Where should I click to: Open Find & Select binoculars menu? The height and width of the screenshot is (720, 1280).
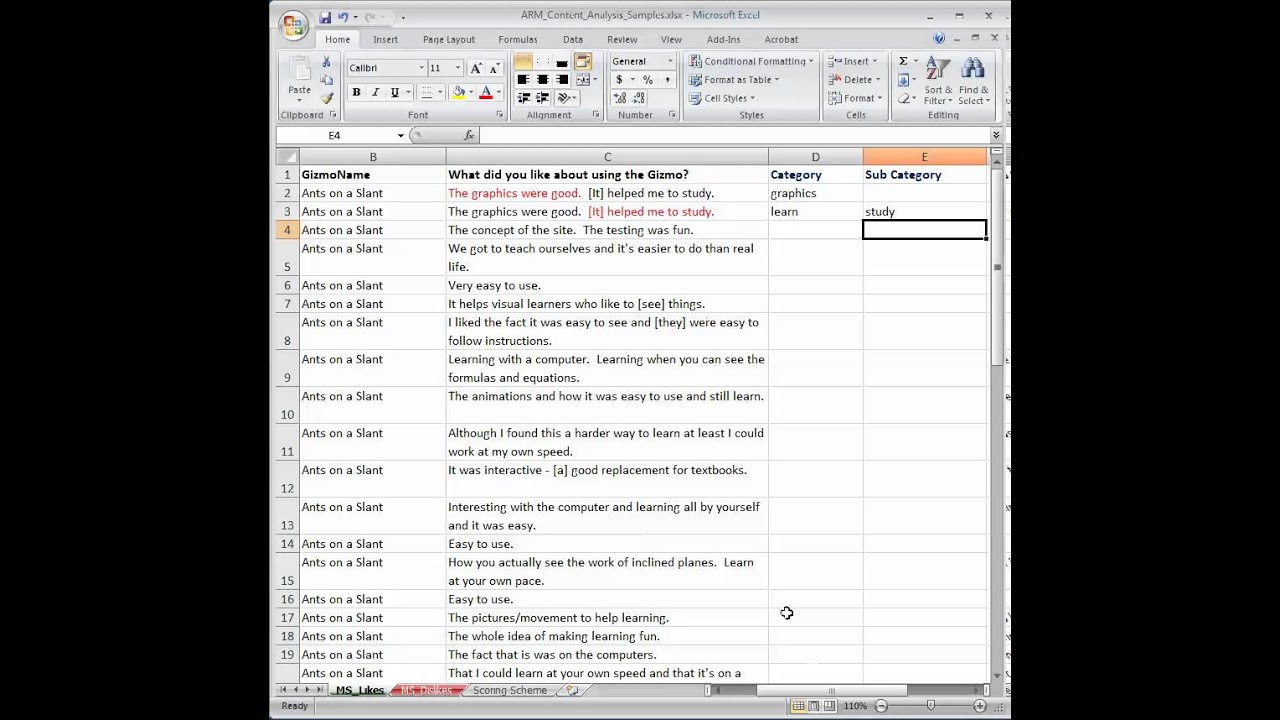972,80
